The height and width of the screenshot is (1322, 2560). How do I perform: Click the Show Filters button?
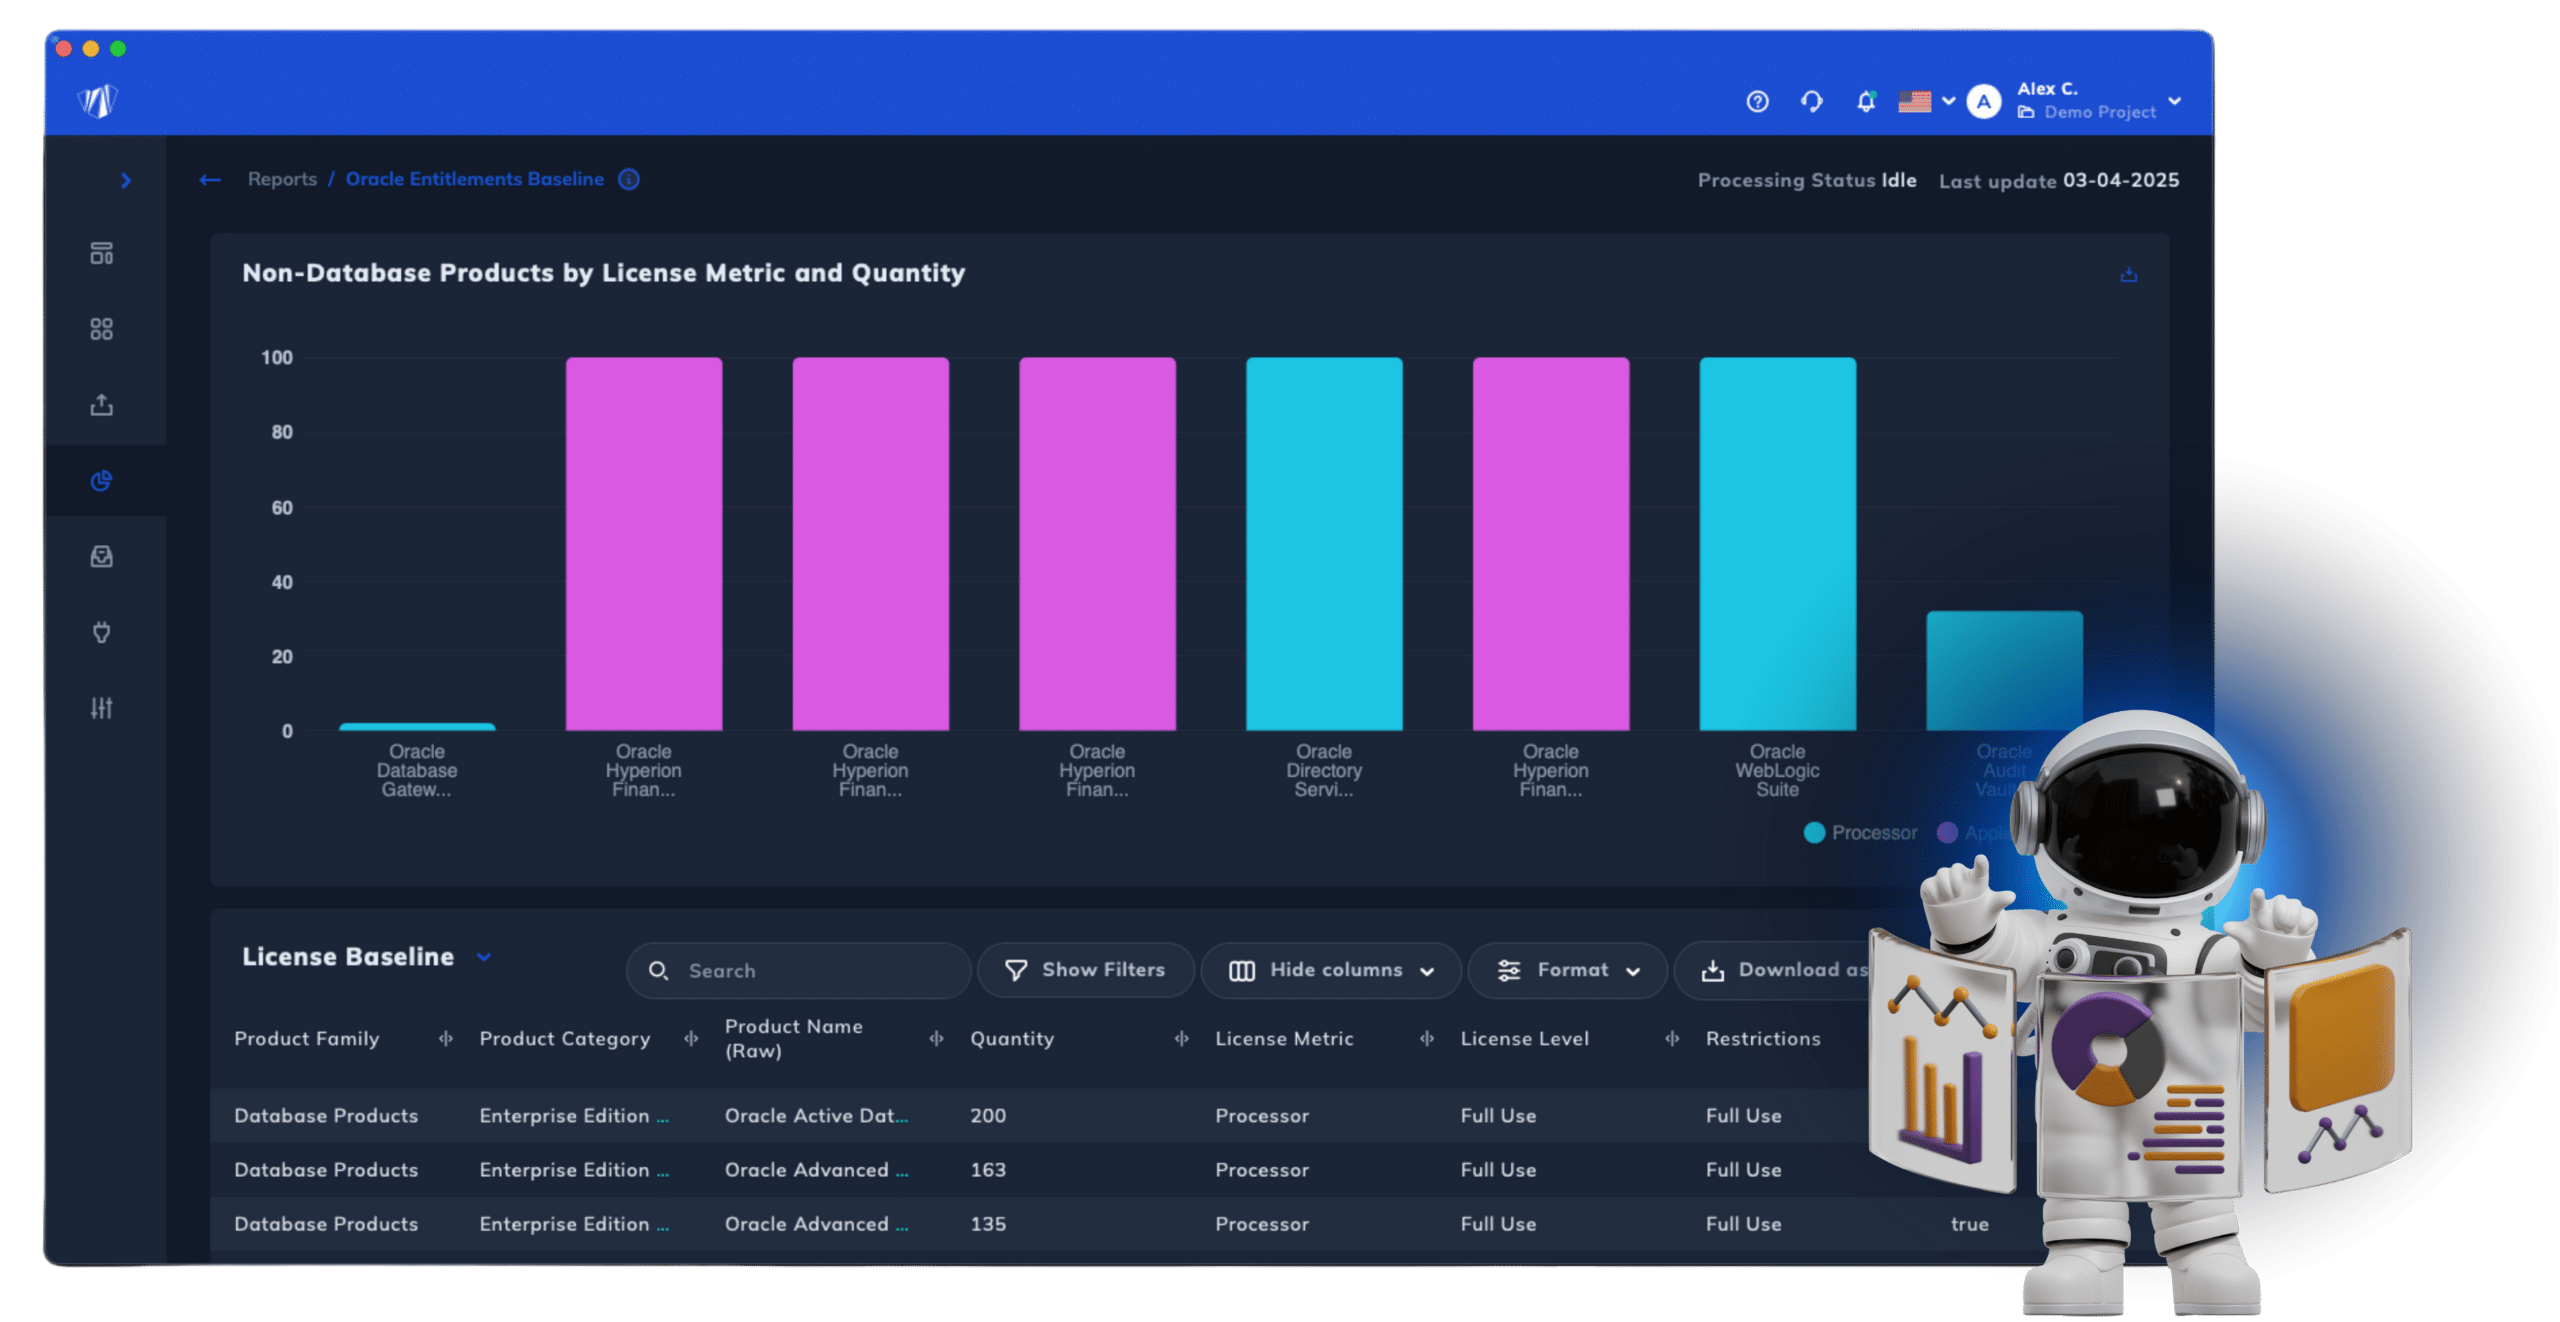1085,970
